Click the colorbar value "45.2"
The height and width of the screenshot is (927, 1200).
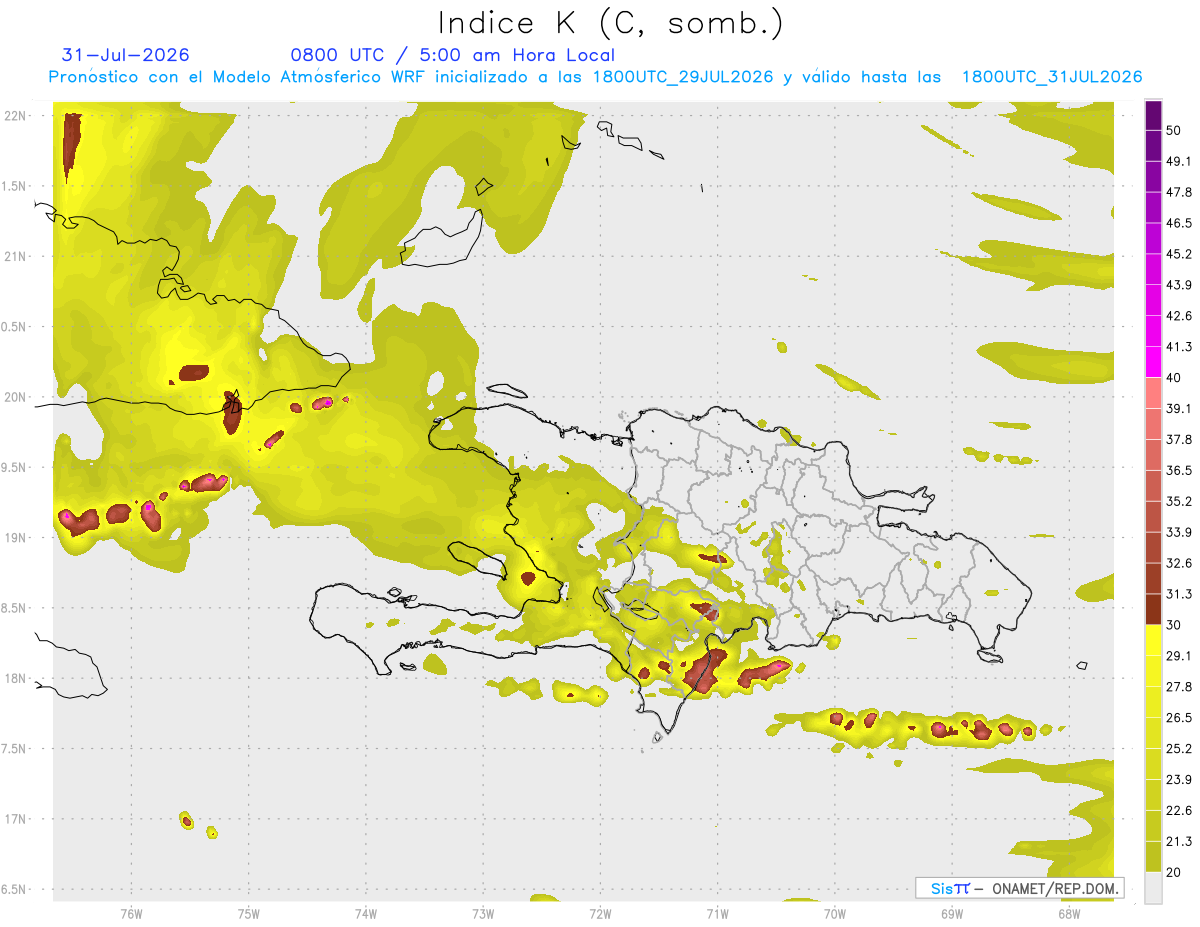pos(1179,254)
